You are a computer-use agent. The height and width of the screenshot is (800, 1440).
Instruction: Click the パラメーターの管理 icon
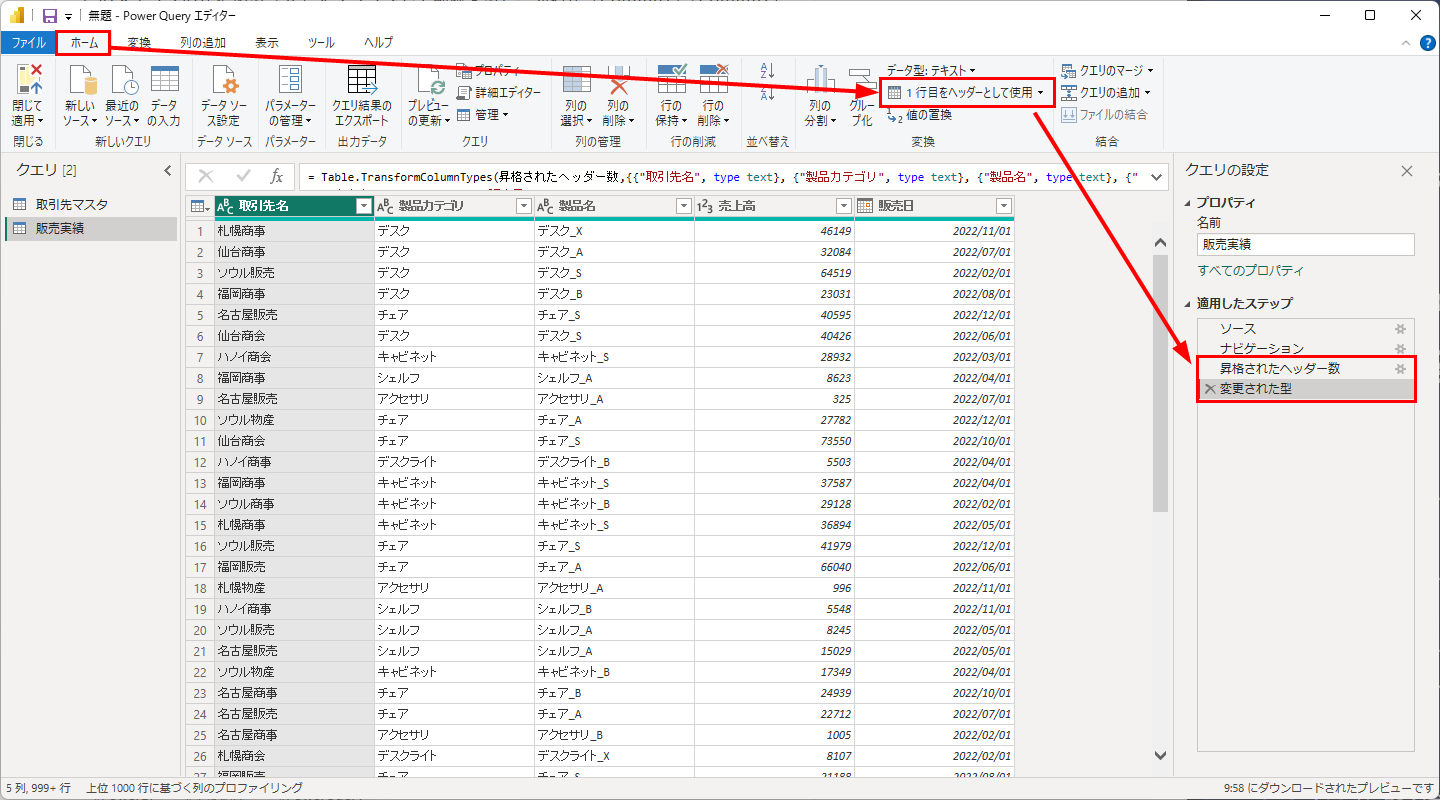[x=290, y=80]
